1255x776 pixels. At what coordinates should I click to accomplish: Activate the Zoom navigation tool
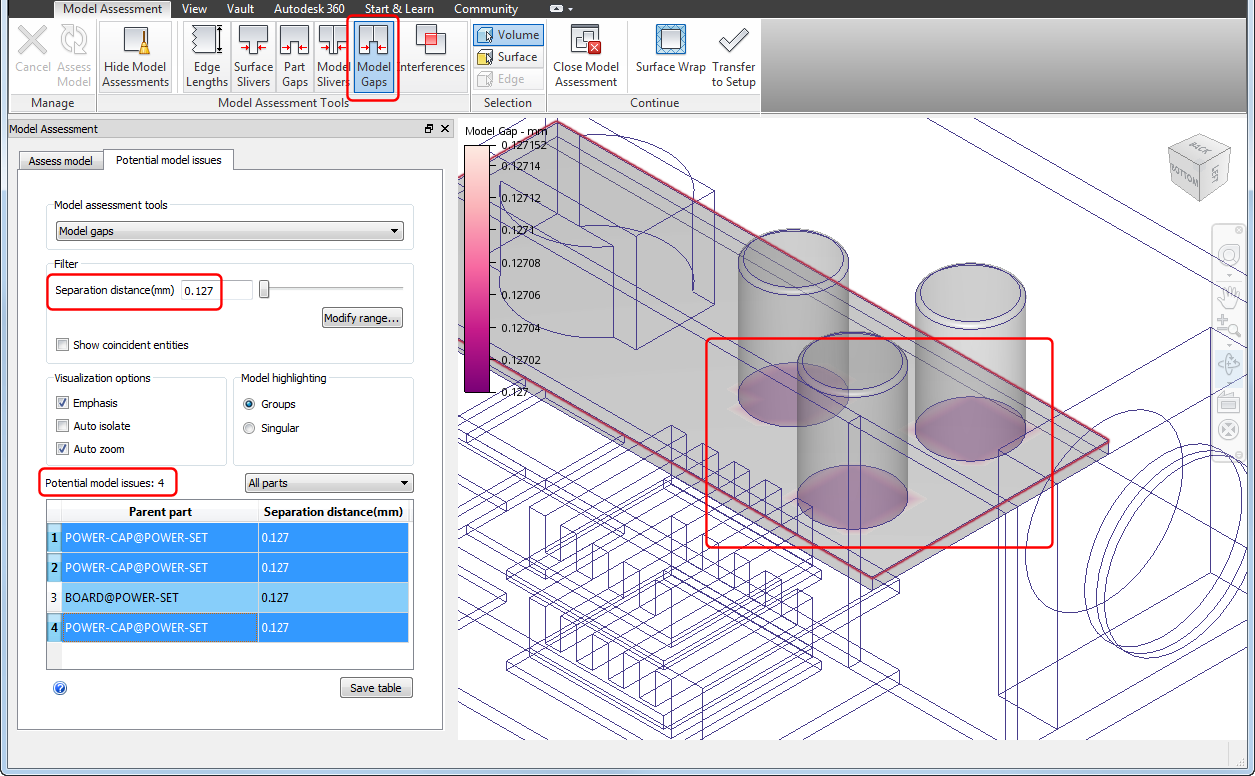pyautogui.click(x=1229, y=327)
